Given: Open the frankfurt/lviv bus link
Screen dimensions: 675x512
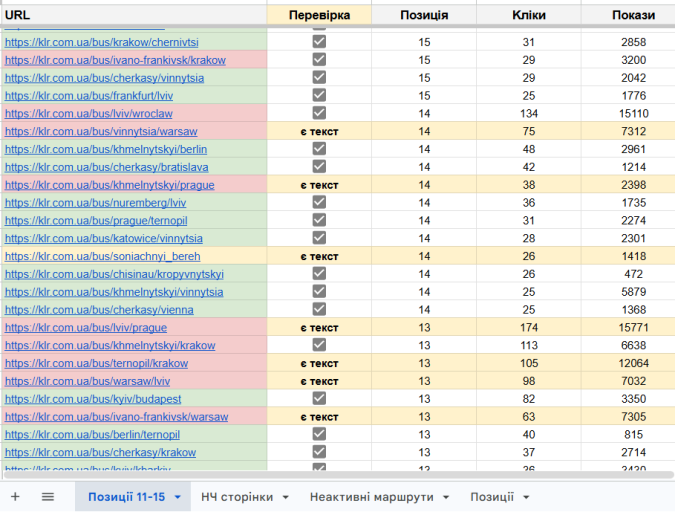Looking at the screenshot, I should pos(89,96).
